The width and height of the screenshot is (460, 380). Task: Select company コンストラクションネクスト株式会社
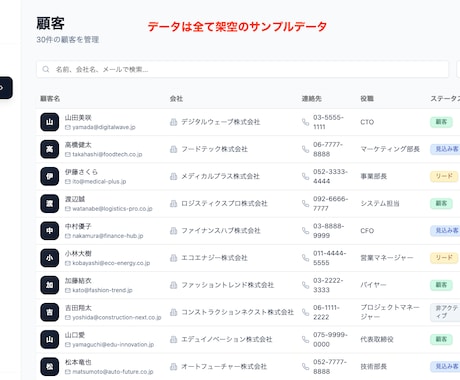(x=237, y=312)
